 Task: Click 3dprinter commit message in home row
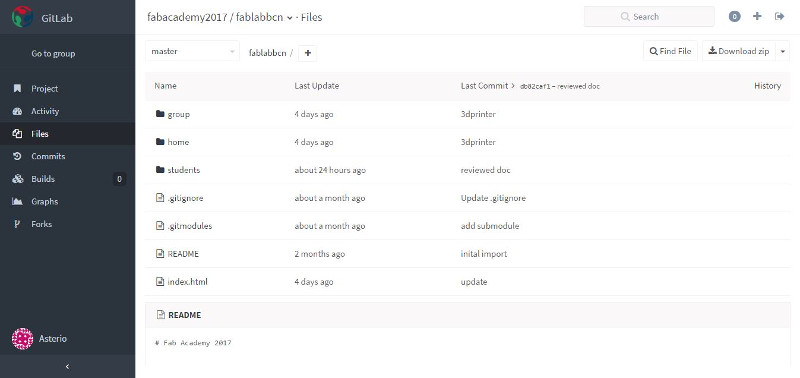click(x=478, y=142)
